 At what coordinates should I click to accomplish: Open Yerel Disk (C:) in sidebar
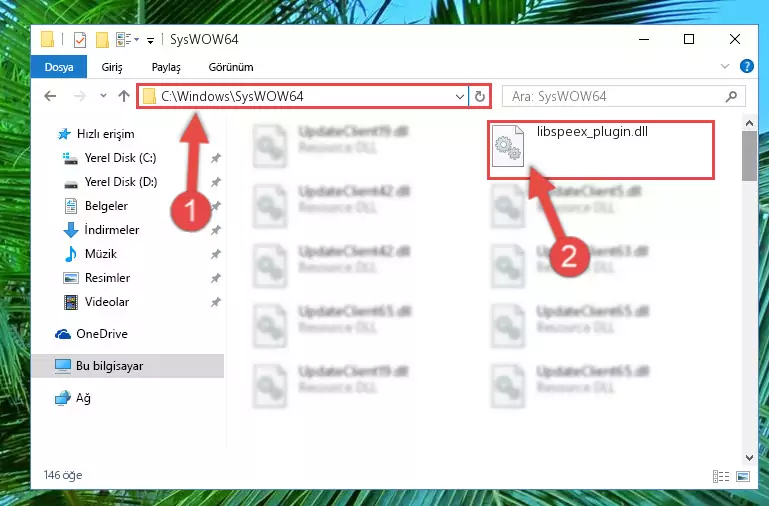109,158
